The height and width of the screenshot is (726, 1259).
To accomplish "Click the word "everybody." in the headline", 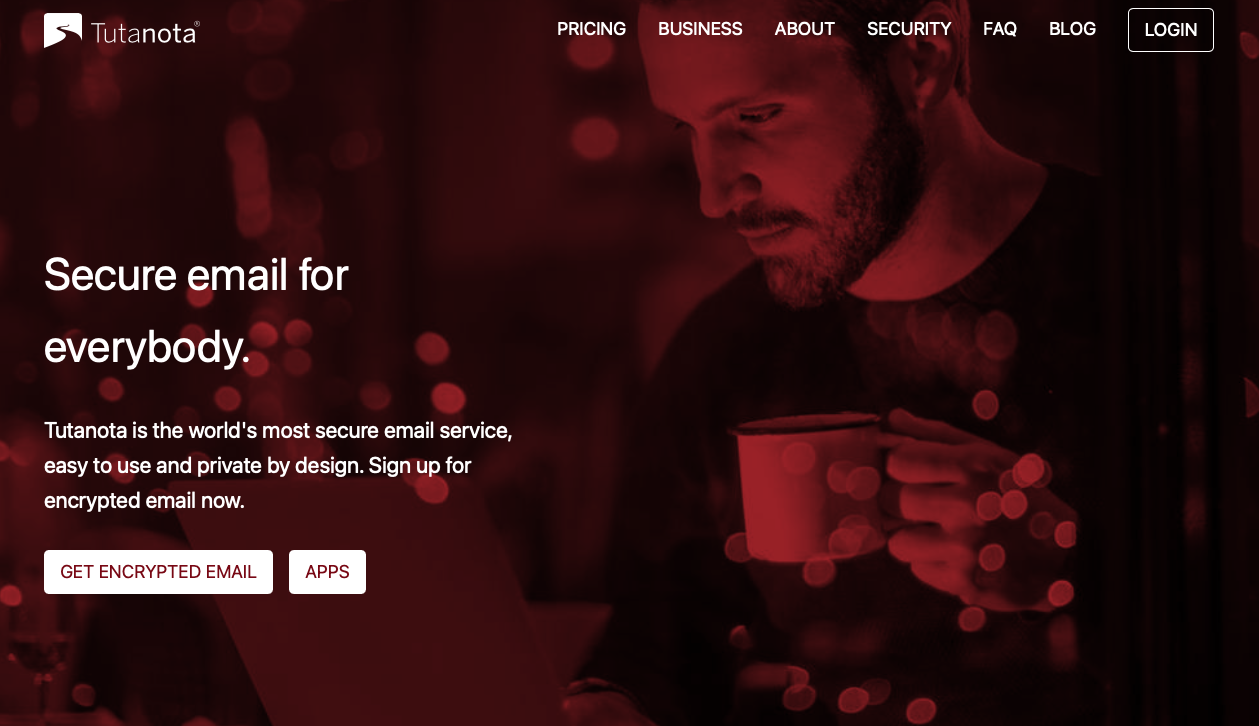I will pos(147,347).
